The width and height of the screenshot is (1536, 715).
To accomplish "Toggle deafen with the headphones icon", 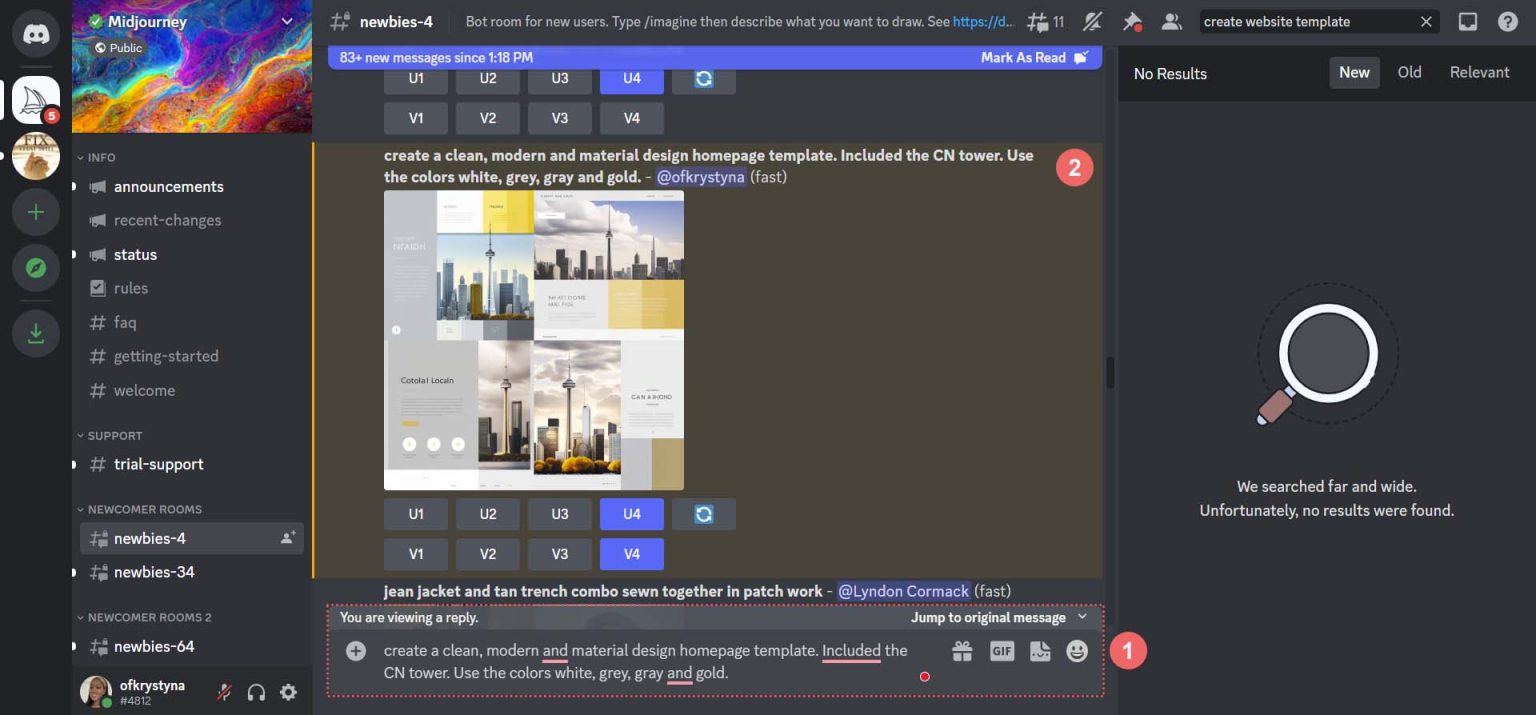I will (257, 692).
